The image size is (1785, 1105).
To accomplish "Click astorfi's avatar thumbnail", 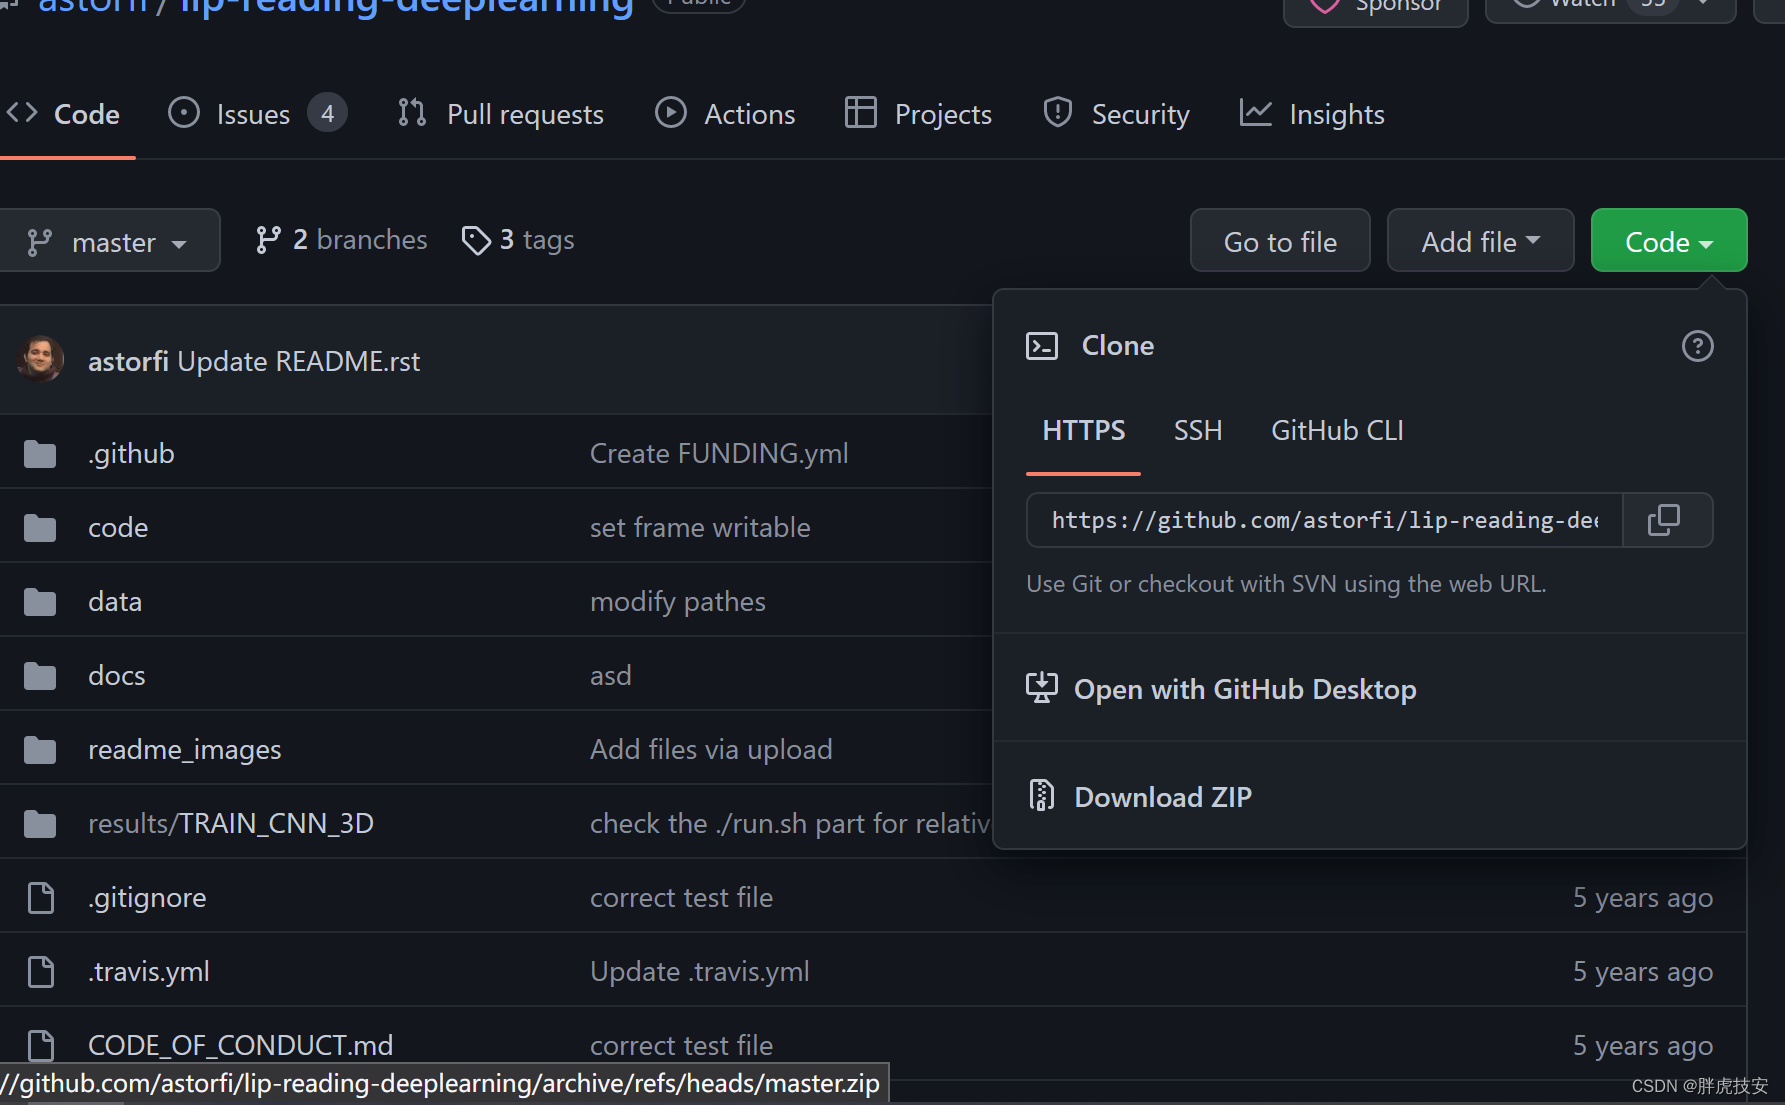I will tap(40, 360).
